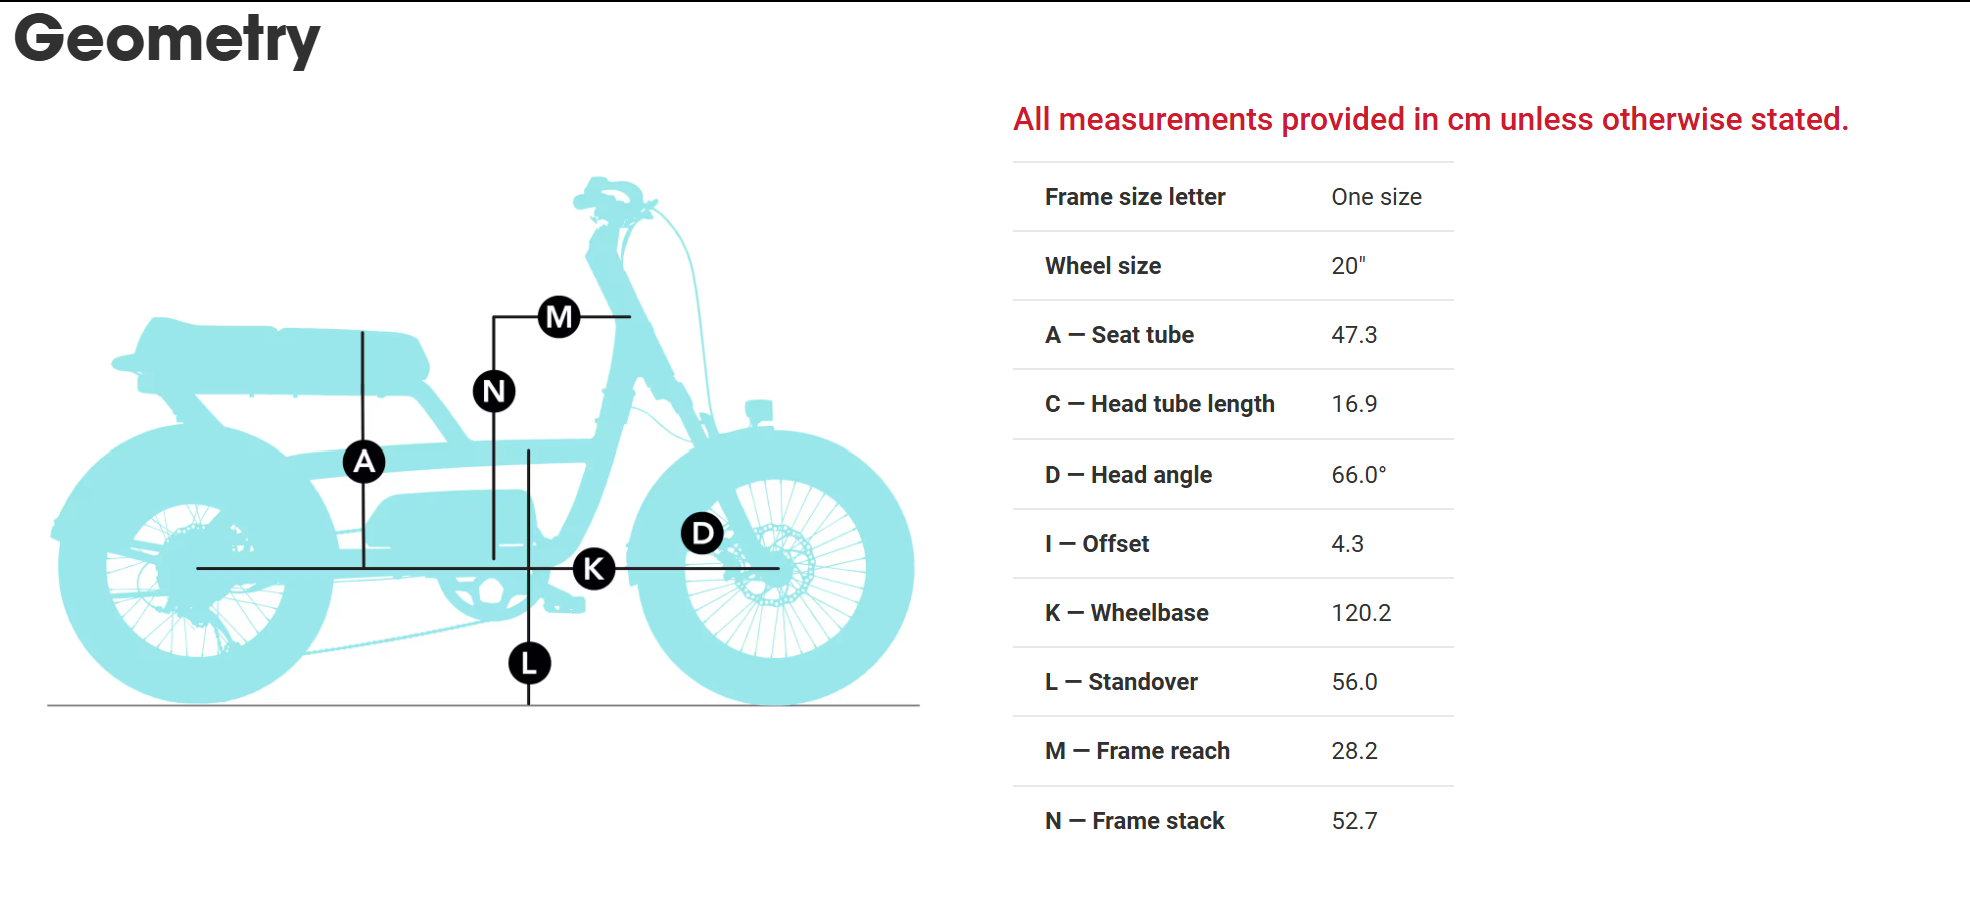The width and height of the screenshot is (1970, 898).
Task: Click the "L — Standover" label
Action: tap(1121, 682)
